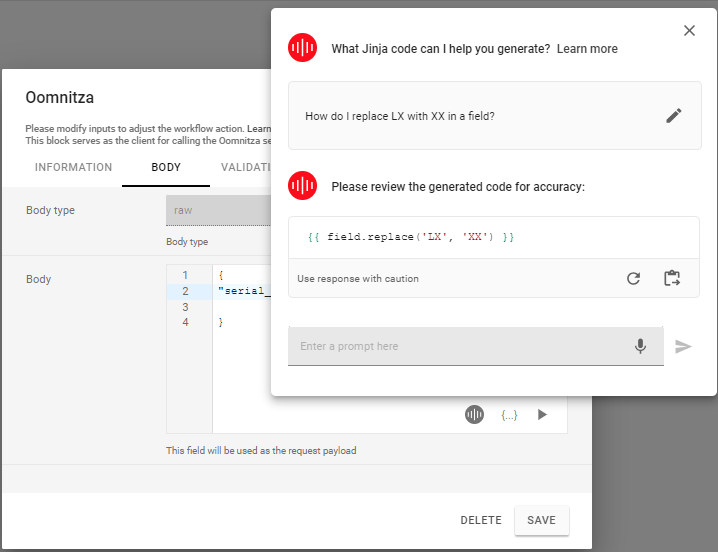Follow the Learn more link
This screenshot has height=552, width=718.
(x=587, y=49)
